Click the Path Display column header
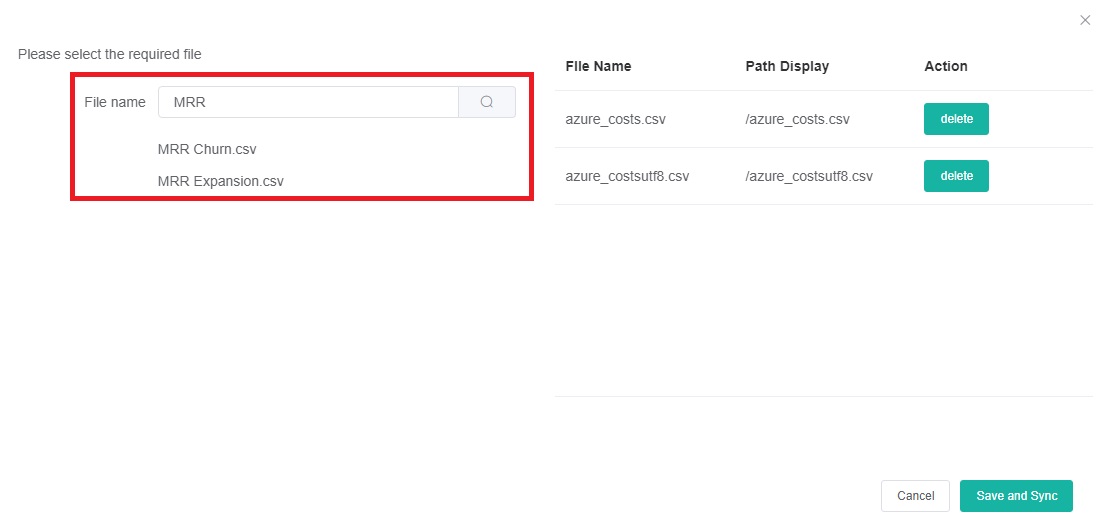Screen dimensions: 1111x530 (x=787, y=66)
